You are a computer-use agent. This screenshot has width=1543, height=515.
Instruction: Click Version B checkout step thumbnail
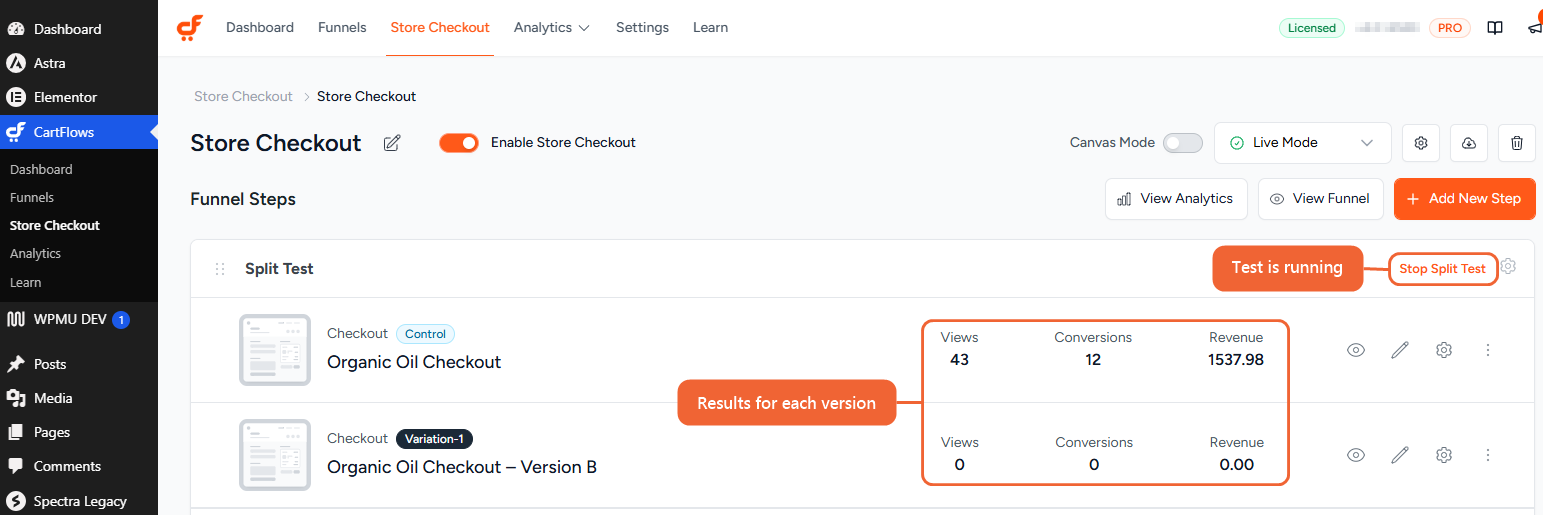(275, 455)
